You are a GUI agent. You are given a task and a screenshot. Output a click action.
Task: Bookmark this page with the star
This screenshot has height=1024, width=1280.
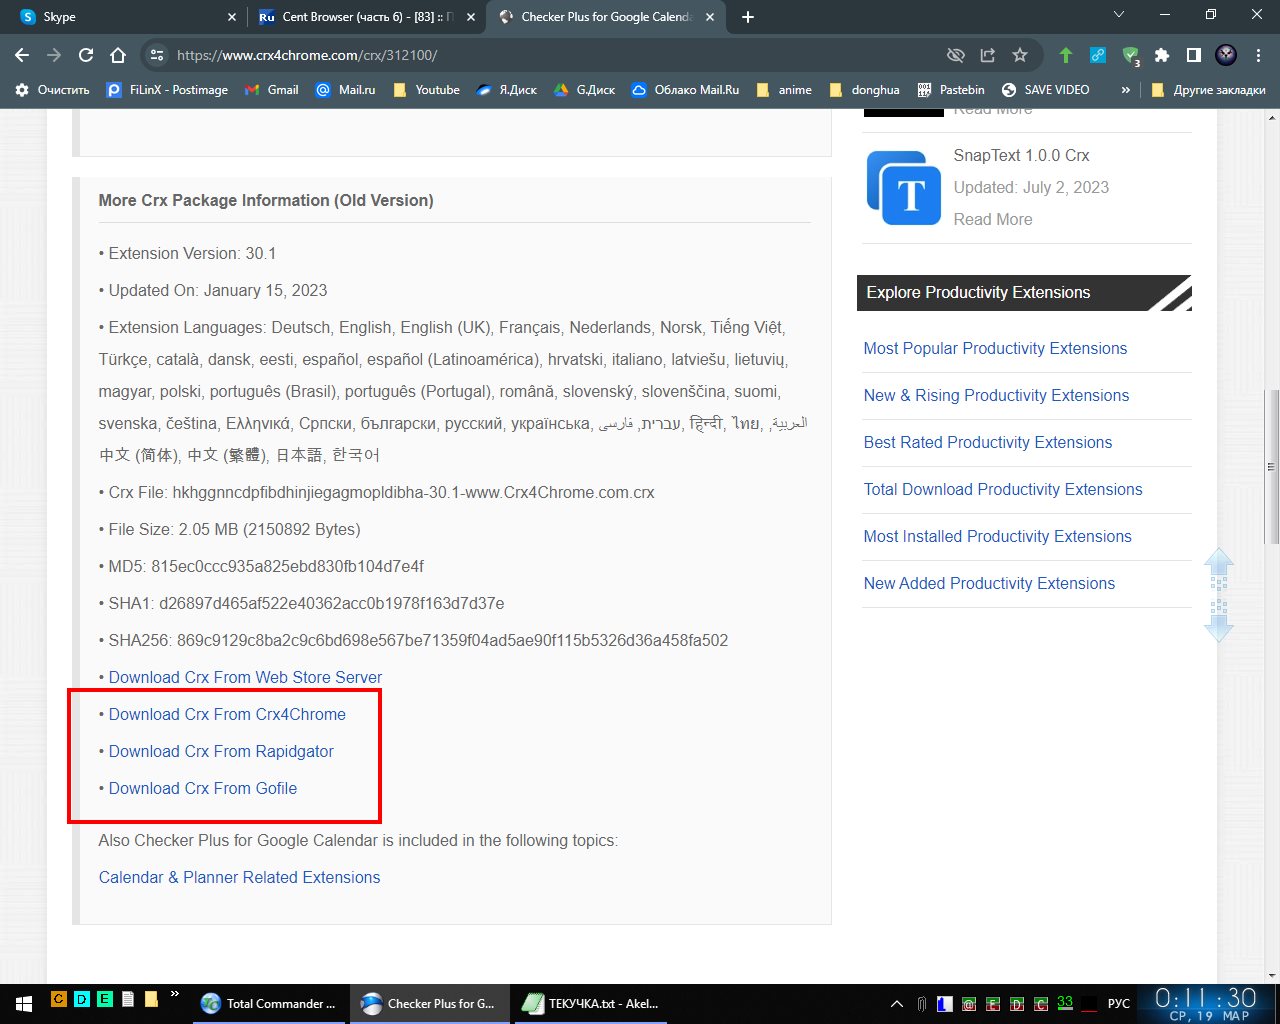[x=1020, y=55]
